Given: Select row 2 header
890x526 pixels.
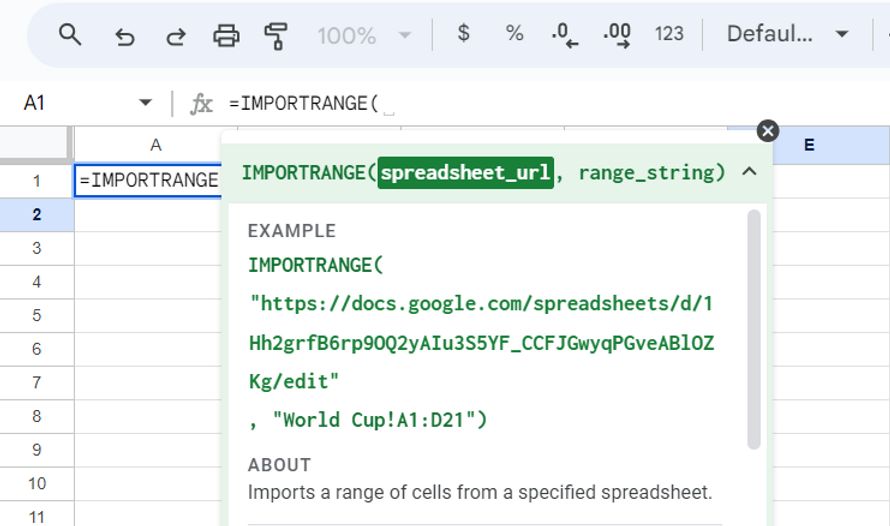Looking at the screenshot, I should tap(37, 214).
